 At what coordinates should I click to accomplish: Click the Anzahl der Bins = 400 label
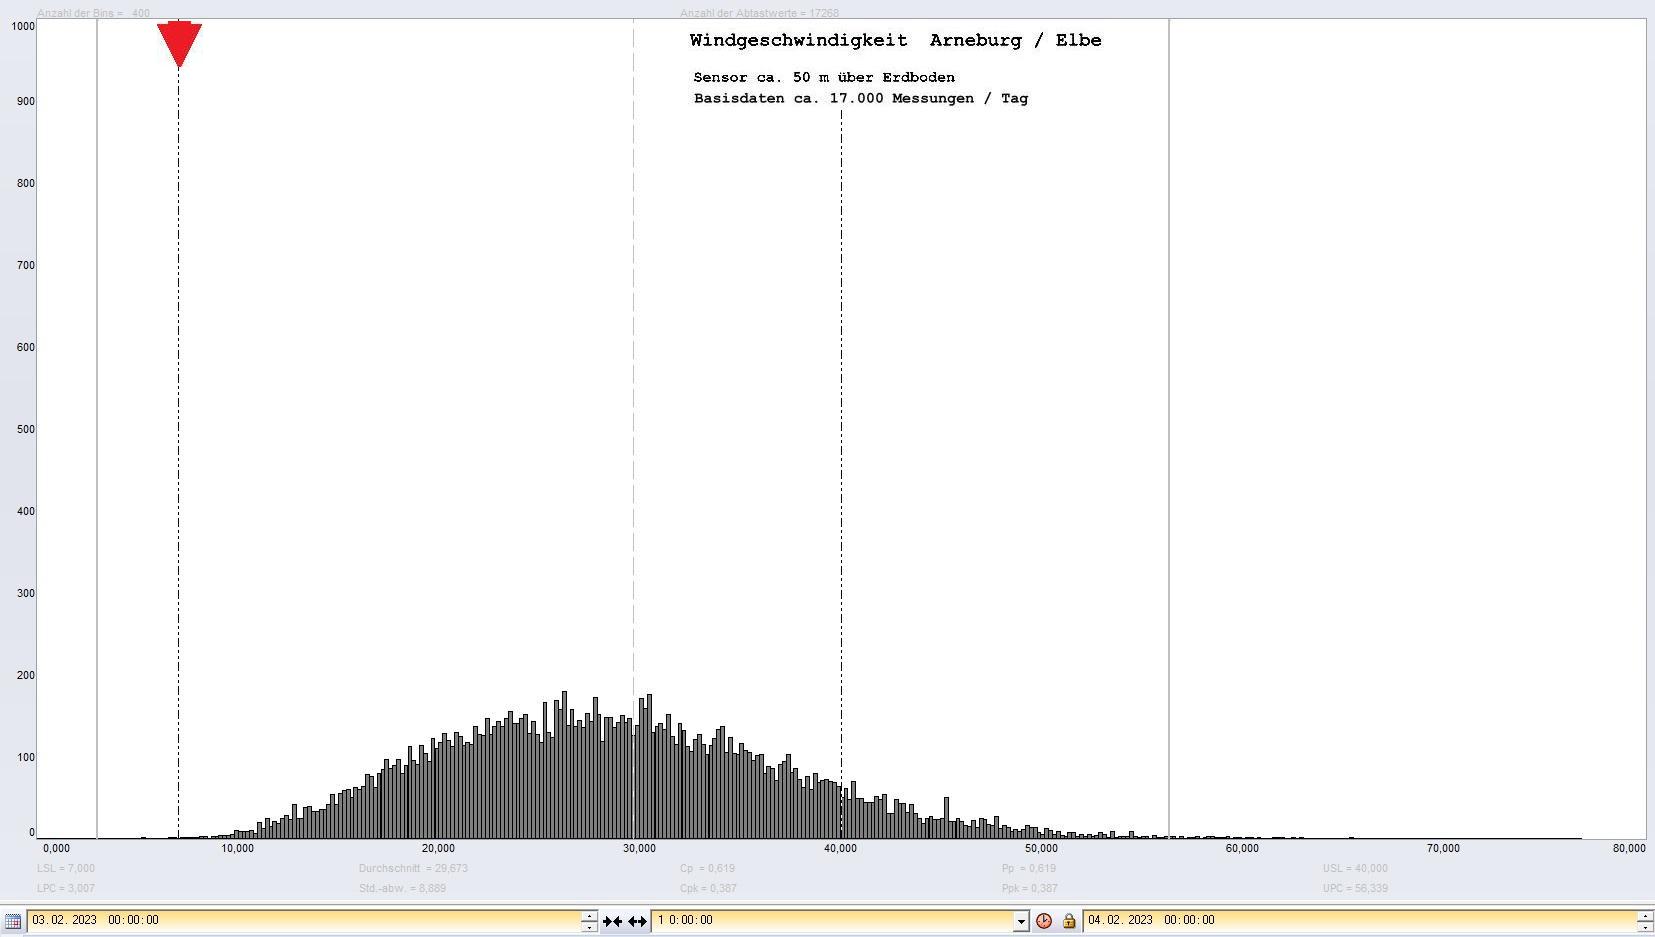pyautogui.click(x=93, y=13)
